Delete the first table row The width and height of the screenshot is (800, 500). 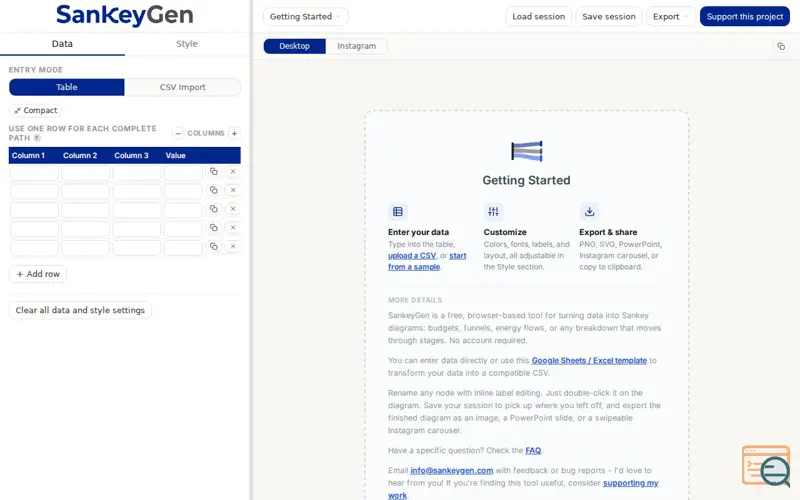point(233,171)
